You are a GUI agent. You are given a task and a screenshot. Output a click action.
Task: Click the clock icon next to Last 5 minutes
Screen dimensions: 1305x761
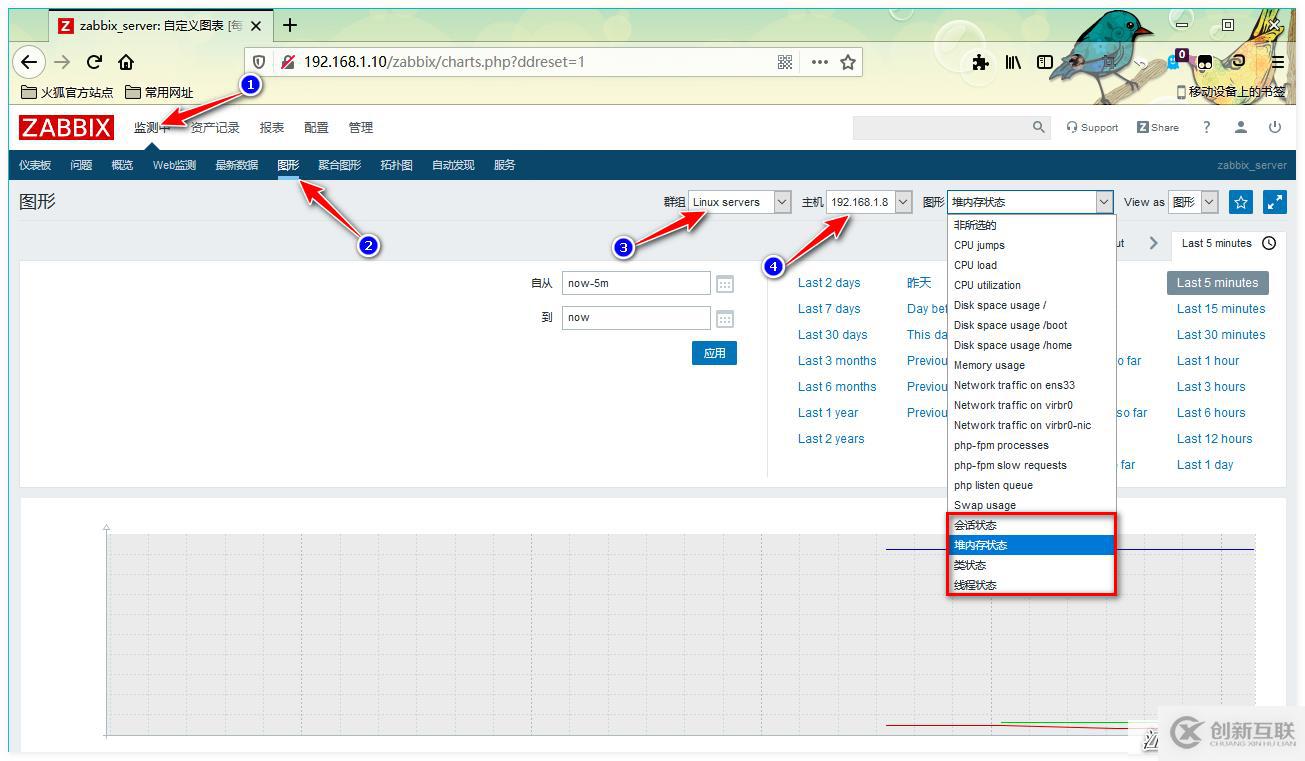[x=1269, y=243]
